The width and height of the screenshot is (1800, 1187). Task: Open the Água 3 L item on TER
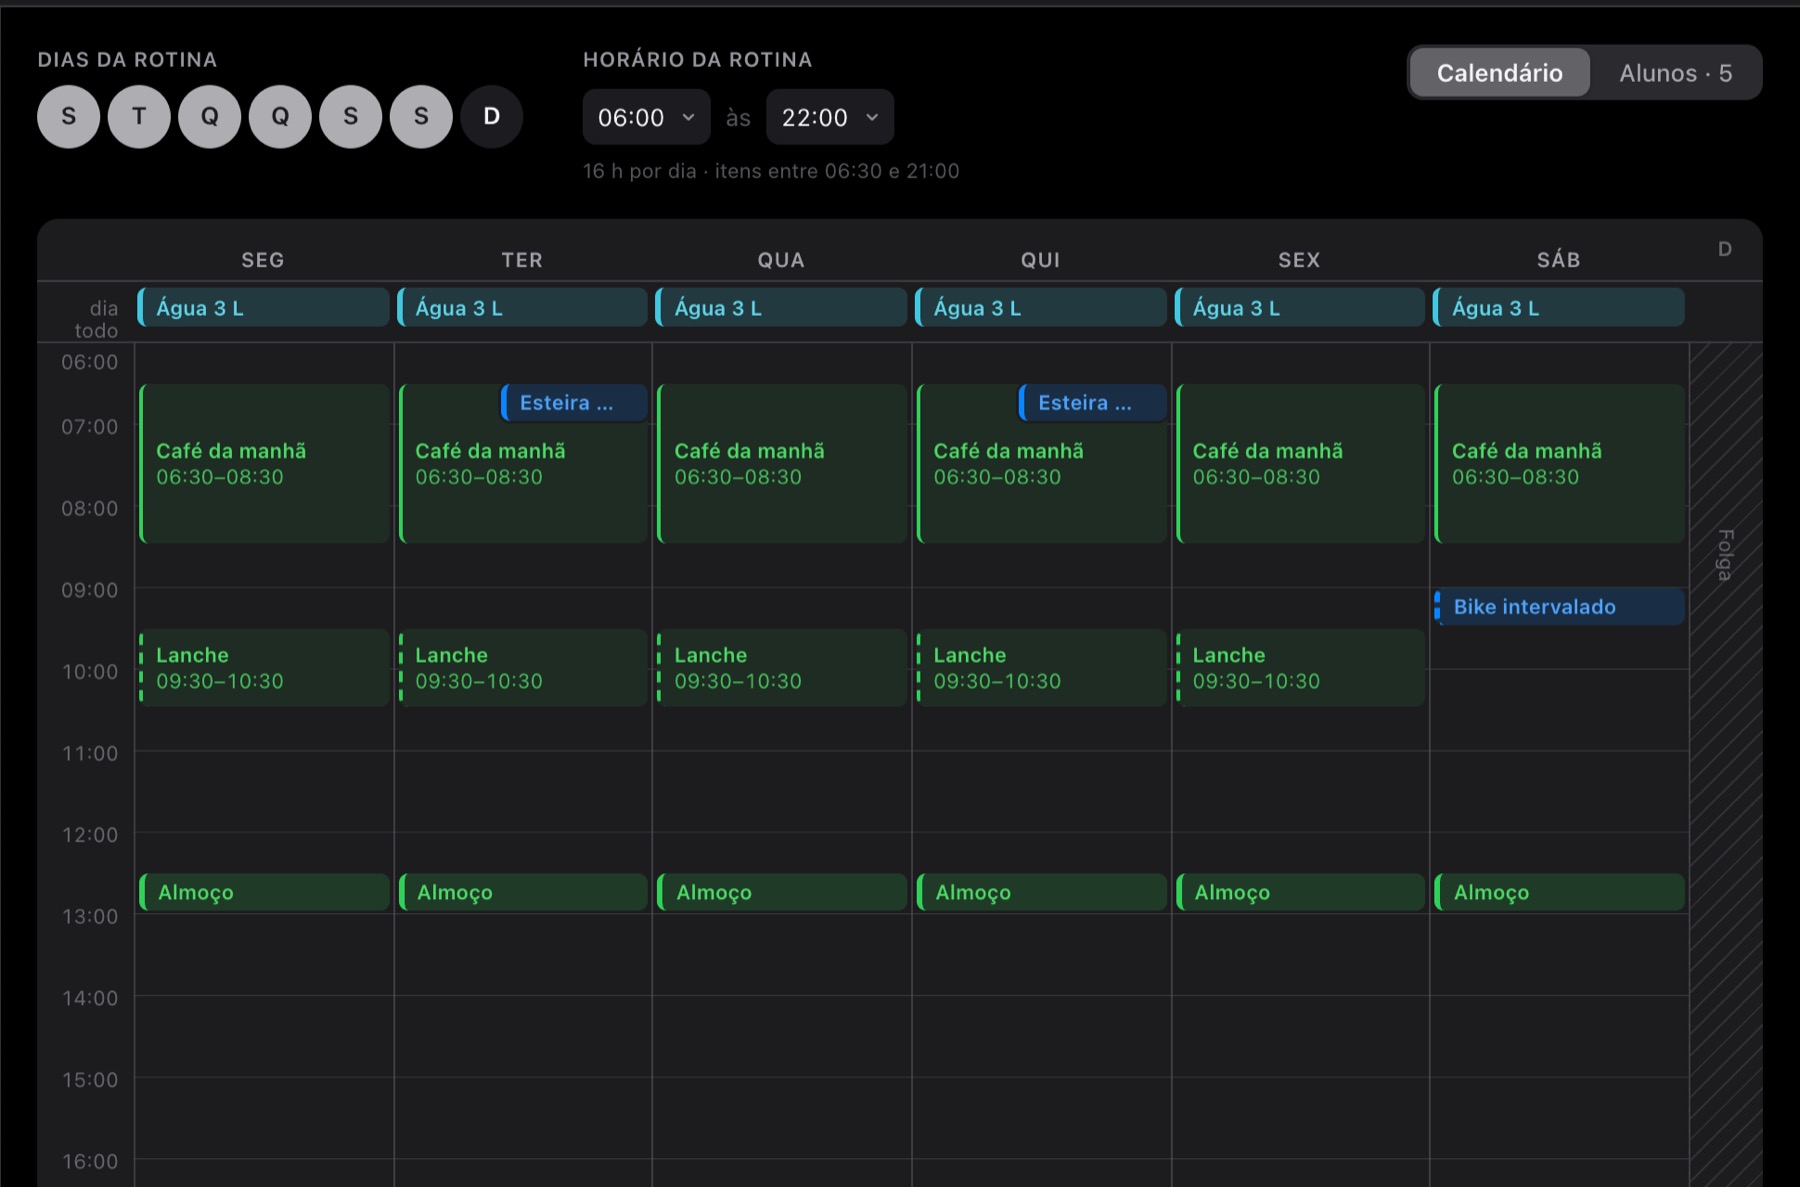tap(522, 307)
